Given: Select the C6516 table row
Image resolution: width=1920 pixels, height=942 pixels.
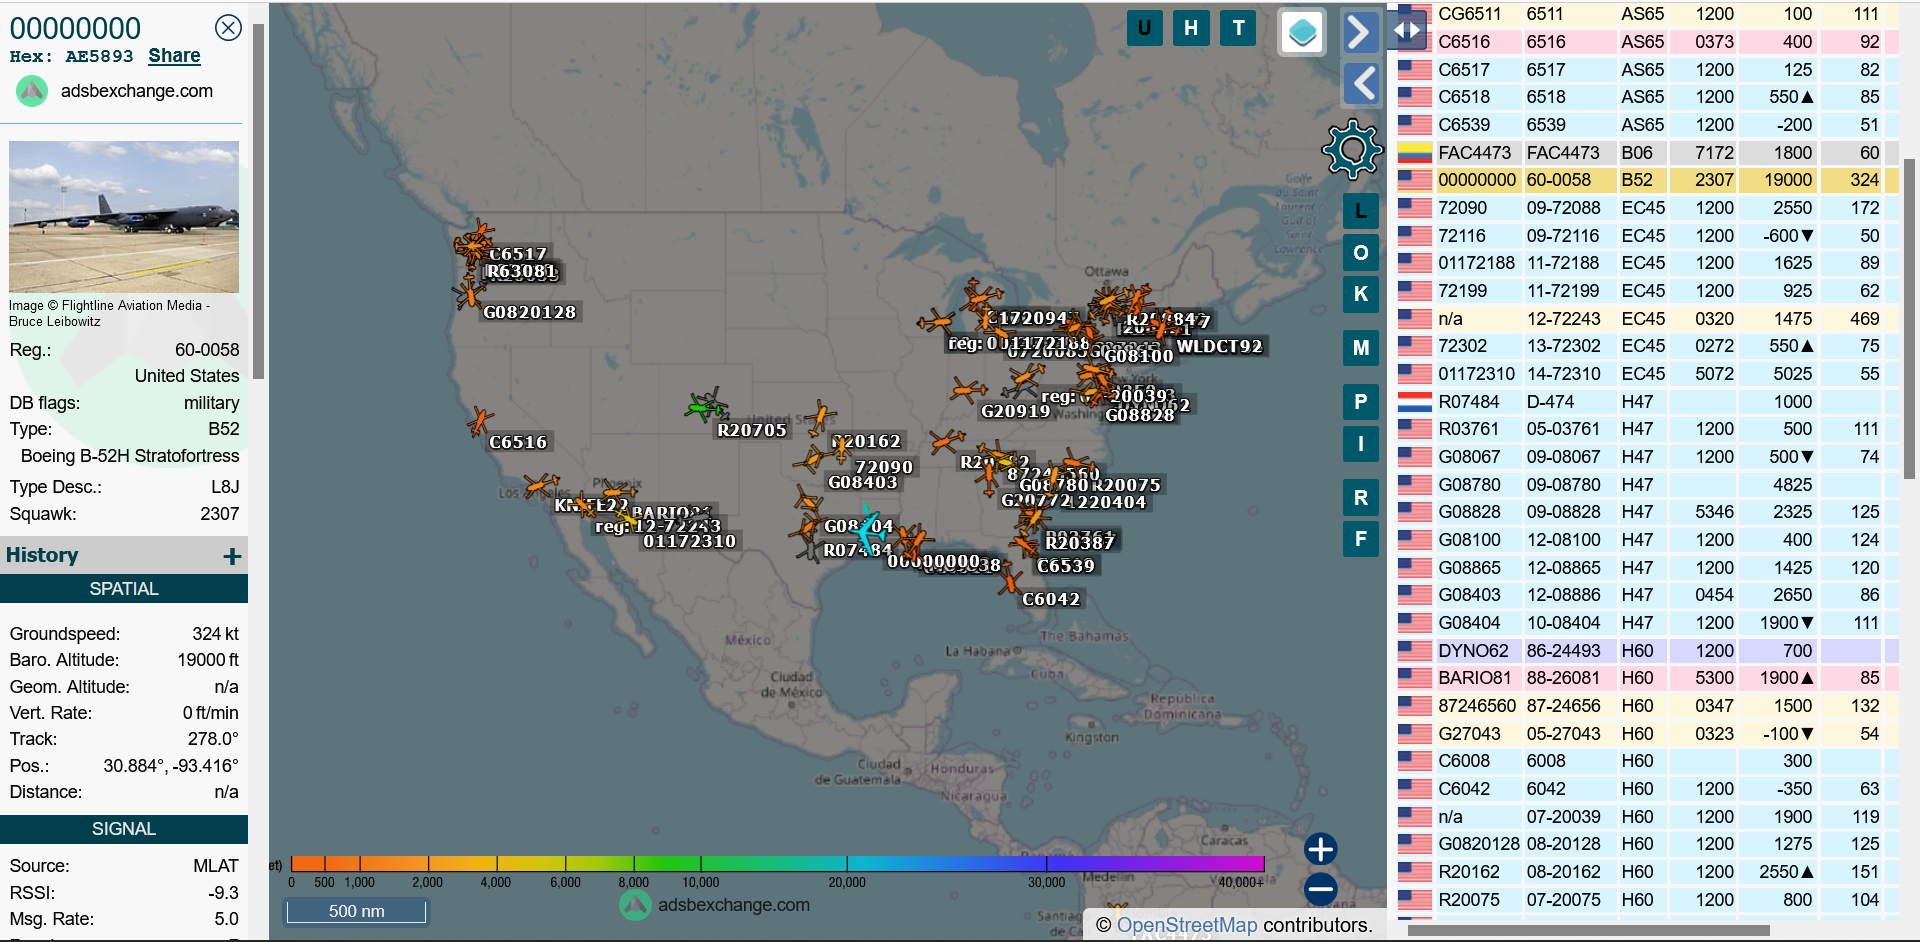Looking at the screenshot, I should coord(1648,42).
